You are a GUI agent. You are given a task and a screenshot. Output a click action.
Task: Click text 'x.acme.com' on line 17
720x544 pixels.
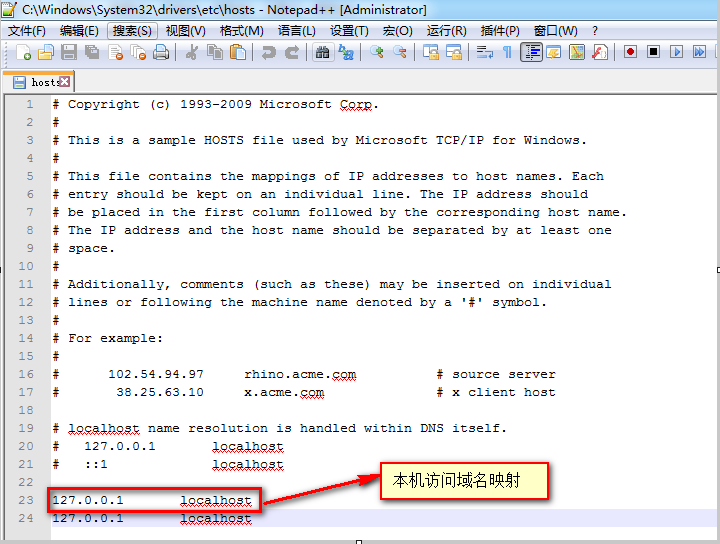[x=284, y=393]
